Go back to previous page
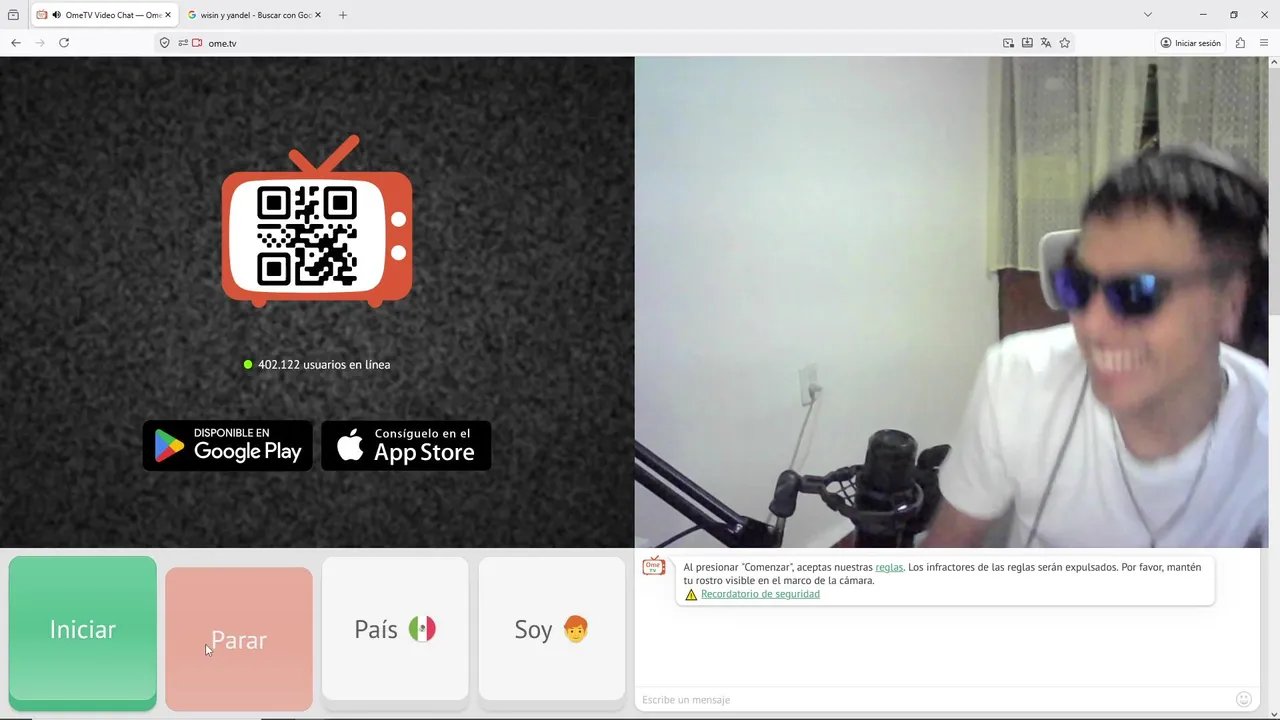 click(x=16, y=43)
